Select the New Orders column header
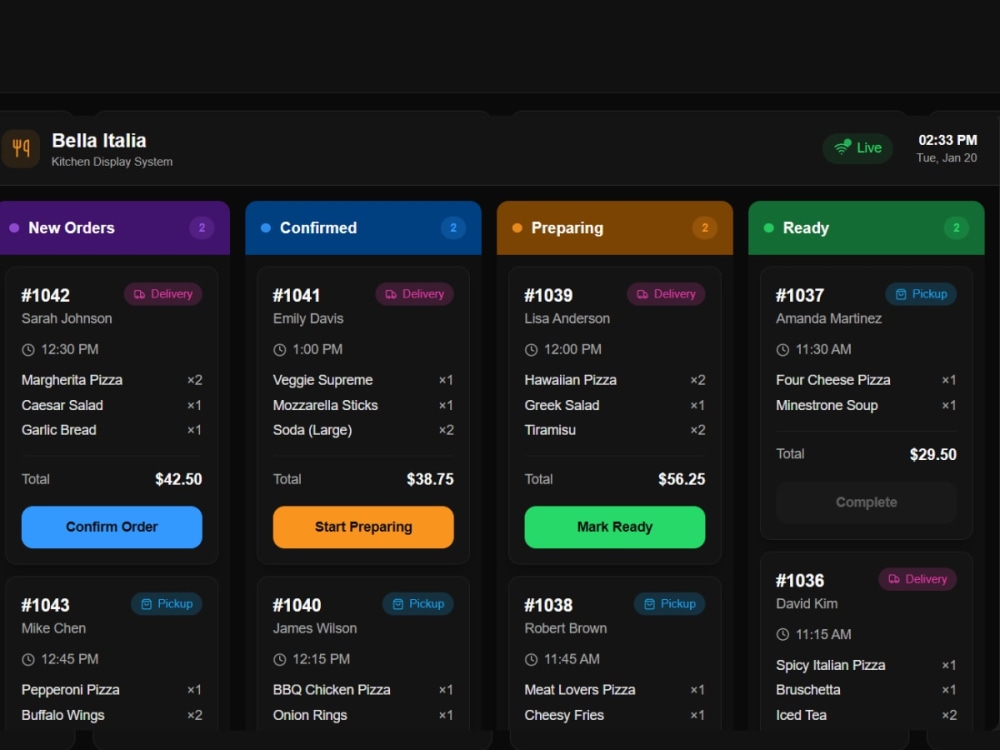The width and height of the screenshot is (1000, 750). click(114, 228)
